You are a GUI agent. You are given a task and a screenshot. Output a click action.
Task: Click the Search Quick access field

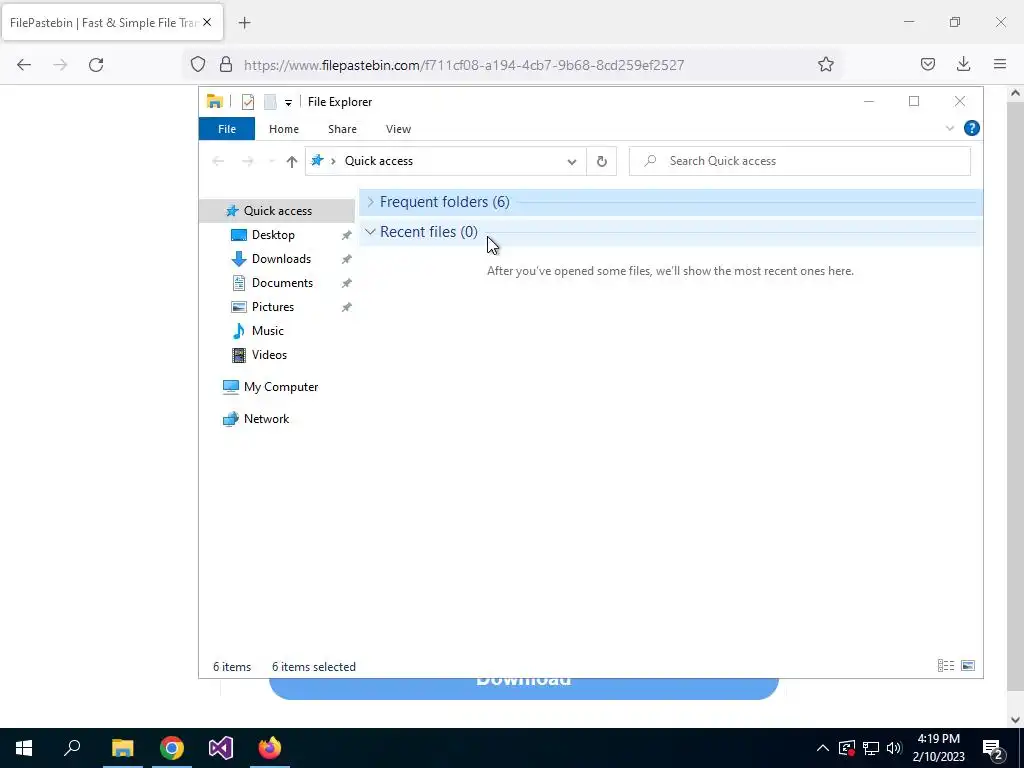point(799,161)
